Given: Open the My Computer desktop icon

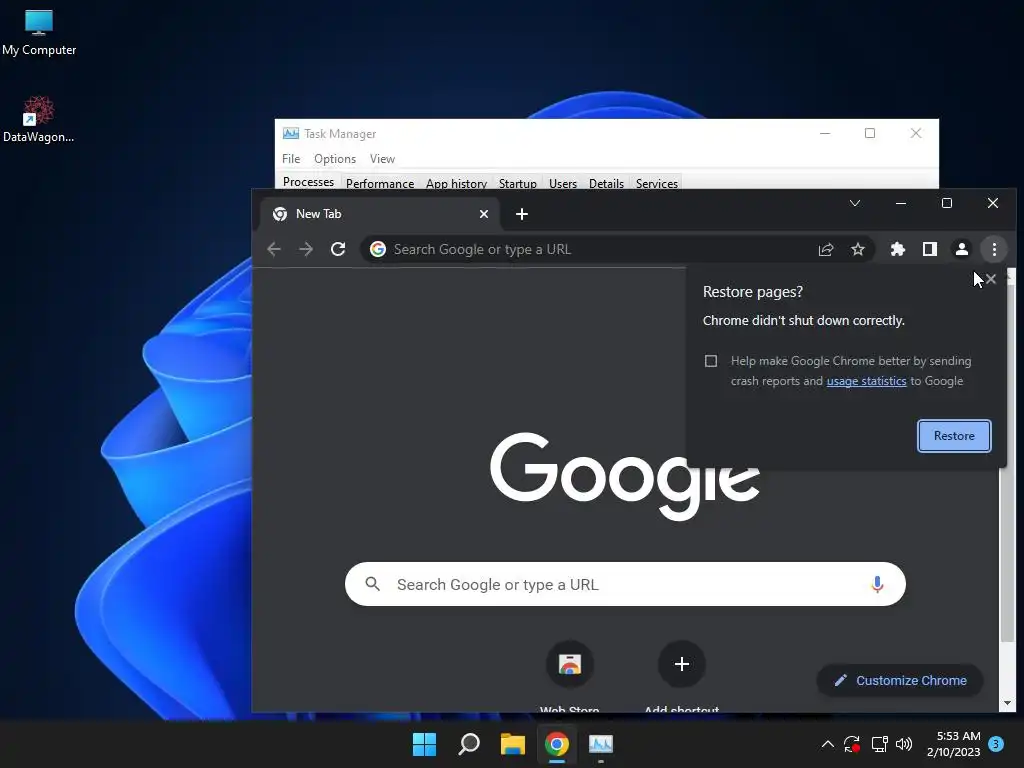Looking at the screenshot, I should click(x=39, y=33).
